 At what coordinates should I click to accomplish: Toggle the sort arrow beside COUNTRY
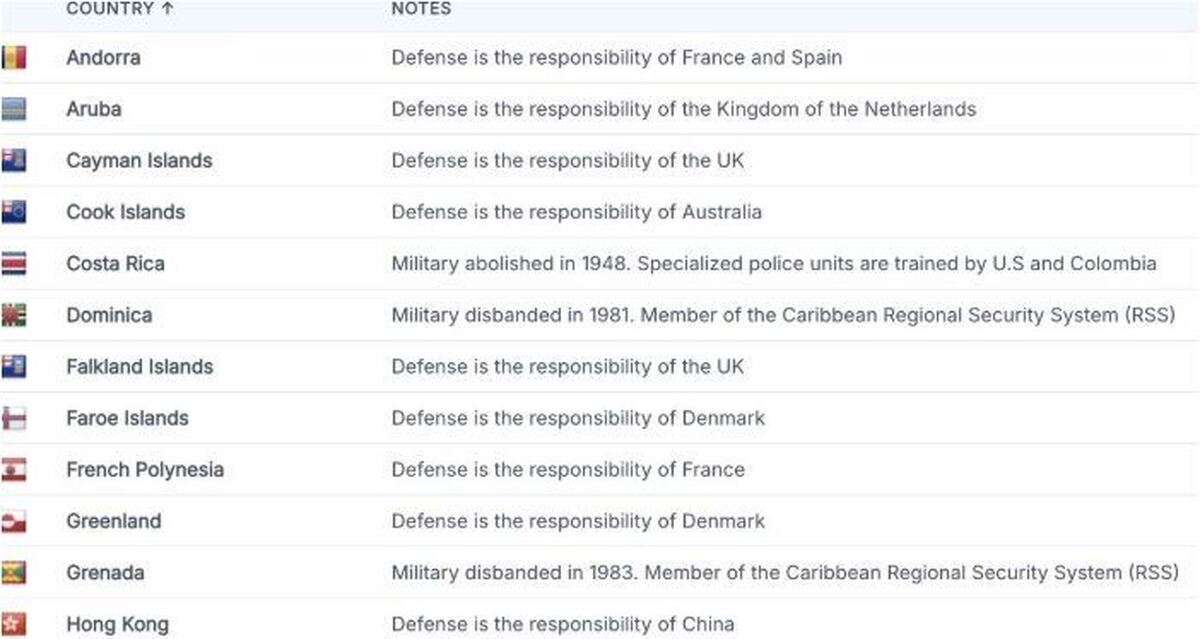click(x=167, y=9)
